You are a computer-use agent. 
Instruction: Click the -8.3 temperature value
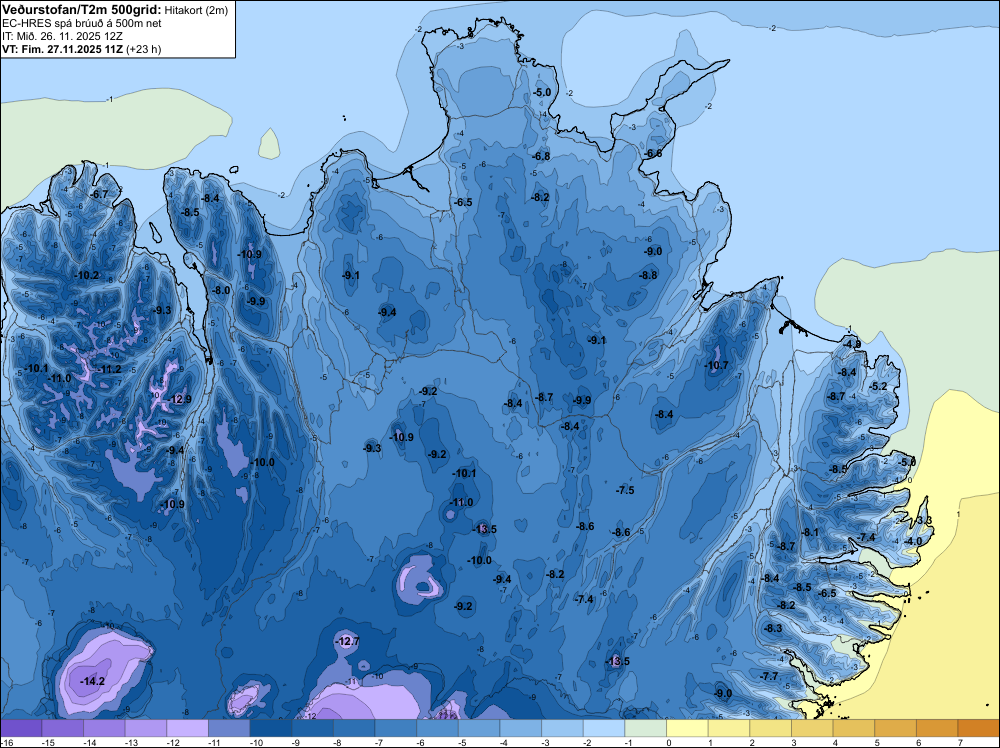point(773,628)
